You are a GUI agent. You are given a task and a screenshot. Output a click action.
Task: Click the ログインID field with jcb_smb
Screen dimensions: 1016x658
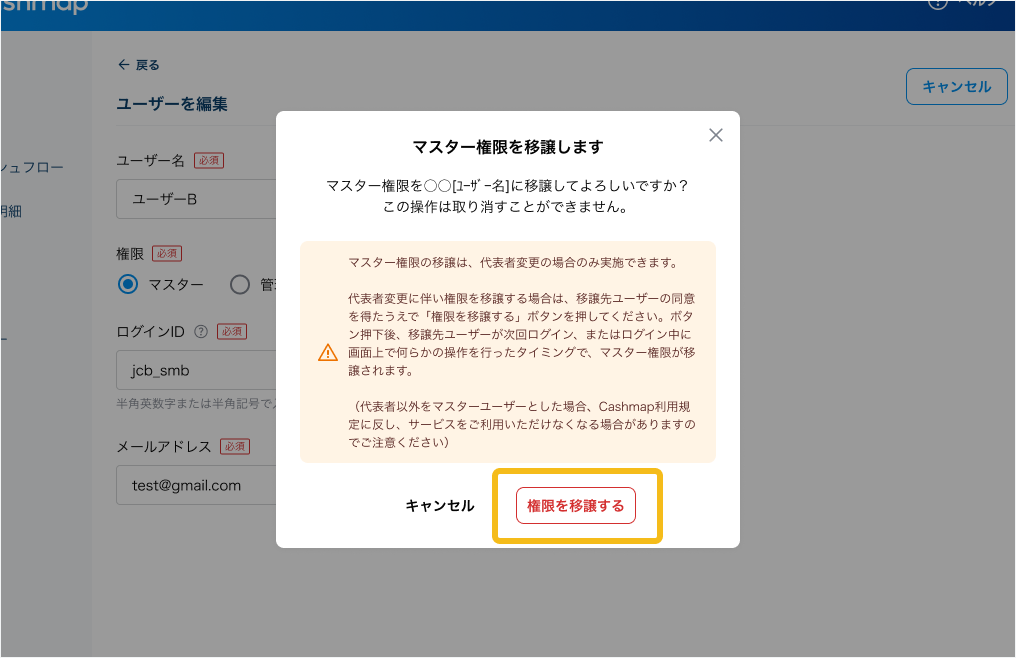coord(195,370)
